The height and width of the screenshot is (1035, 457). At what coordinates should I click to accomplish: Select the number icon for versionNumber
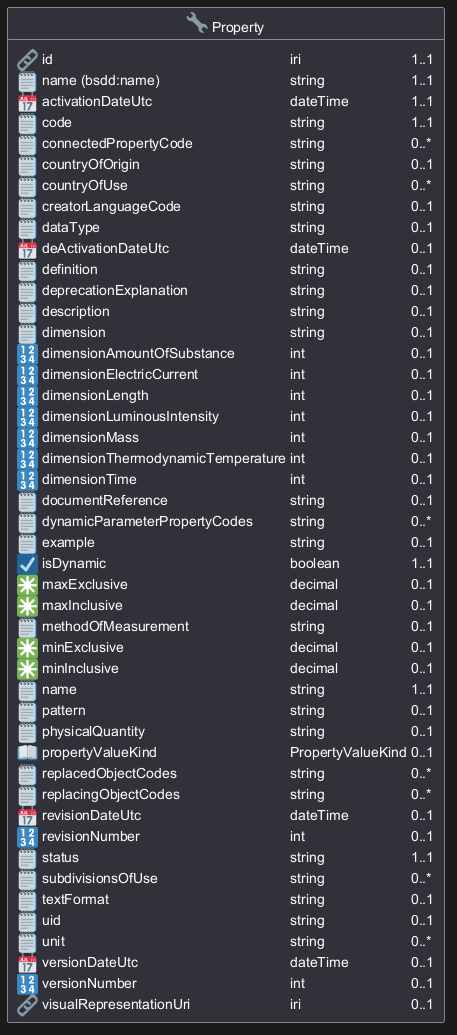(27, 984)
